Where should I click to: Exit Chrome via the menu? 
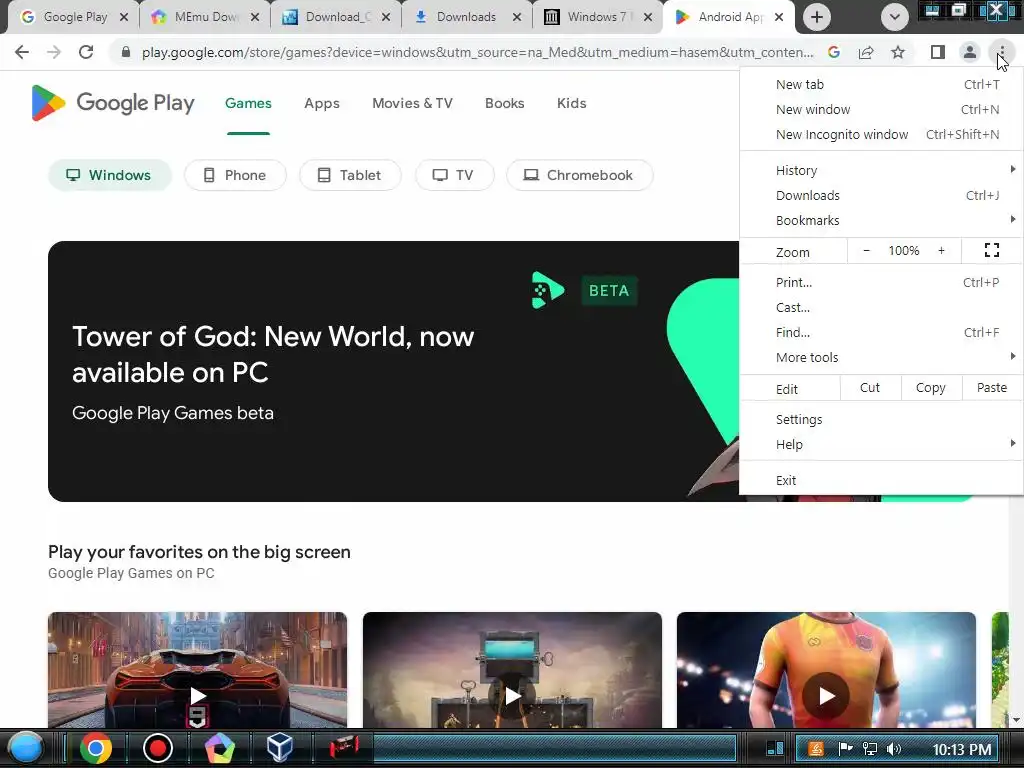881,480
